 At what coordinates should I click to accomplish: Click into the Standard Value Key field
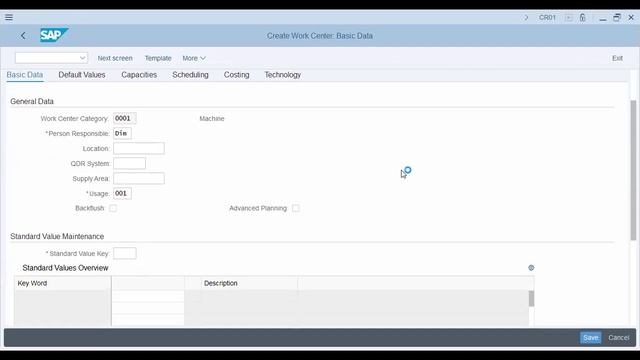click(x=124, y=253)
